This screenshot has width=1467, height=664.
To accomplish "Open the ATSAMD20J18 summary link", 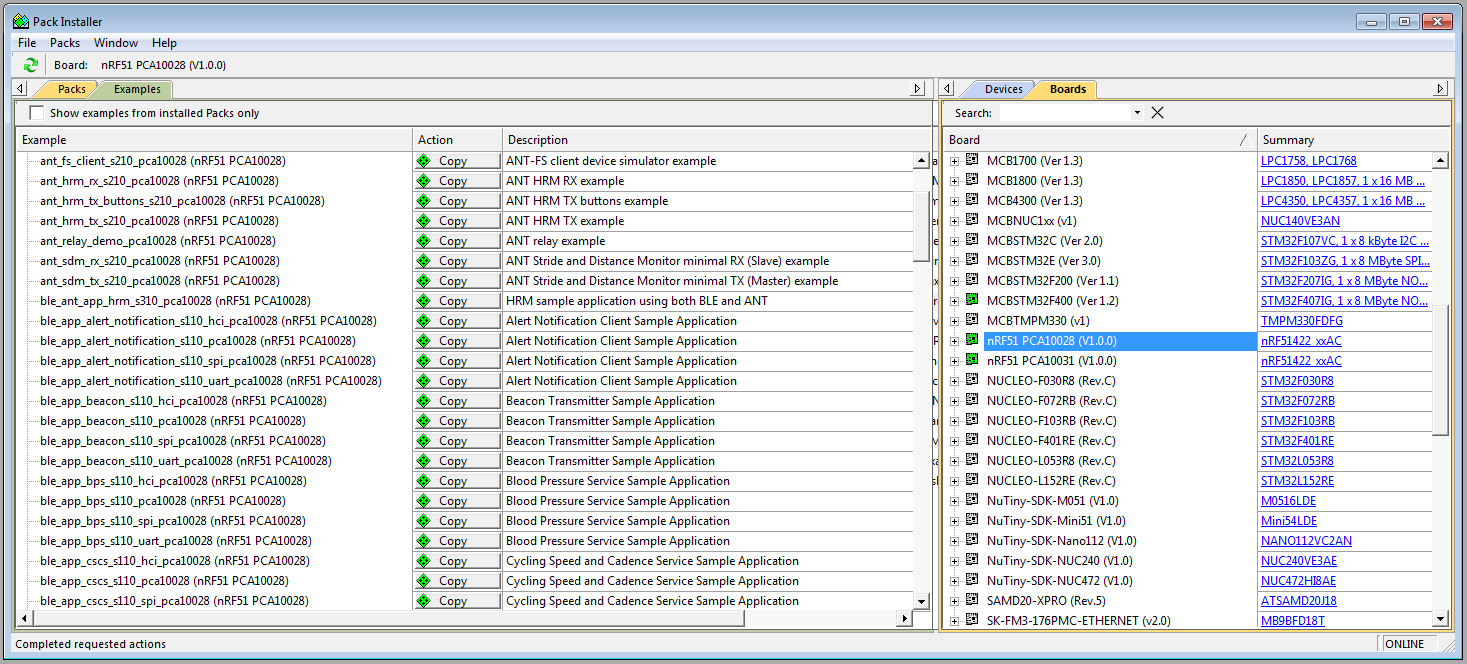I will click(1299, 601).
